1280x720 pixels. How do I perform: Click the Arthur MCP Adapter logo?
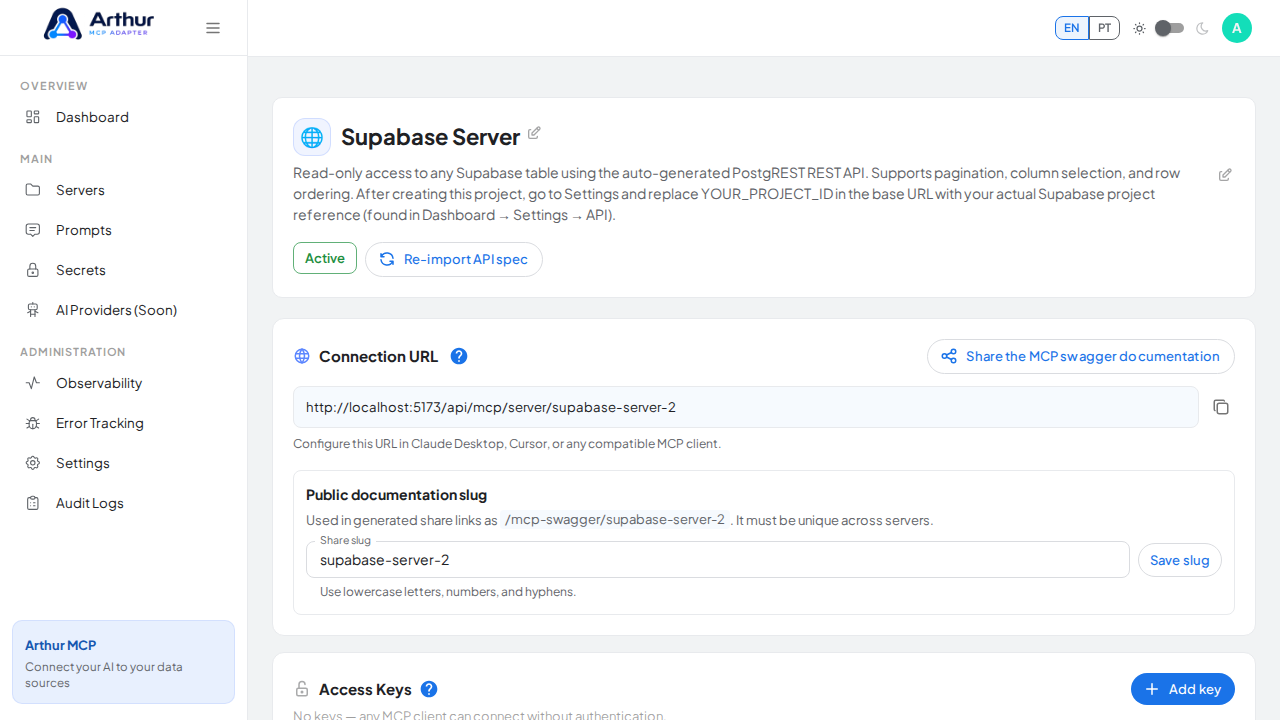point(100,24)
